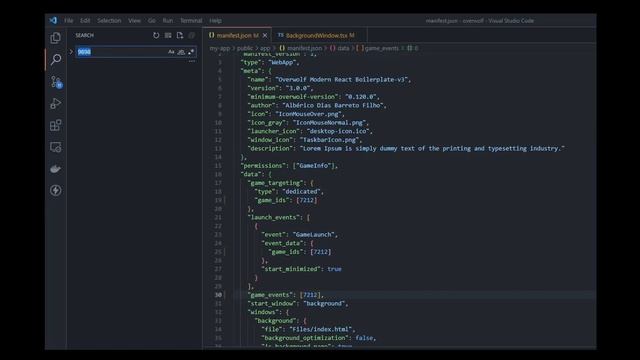Open the Terminal menu

(x=191, y=20)
